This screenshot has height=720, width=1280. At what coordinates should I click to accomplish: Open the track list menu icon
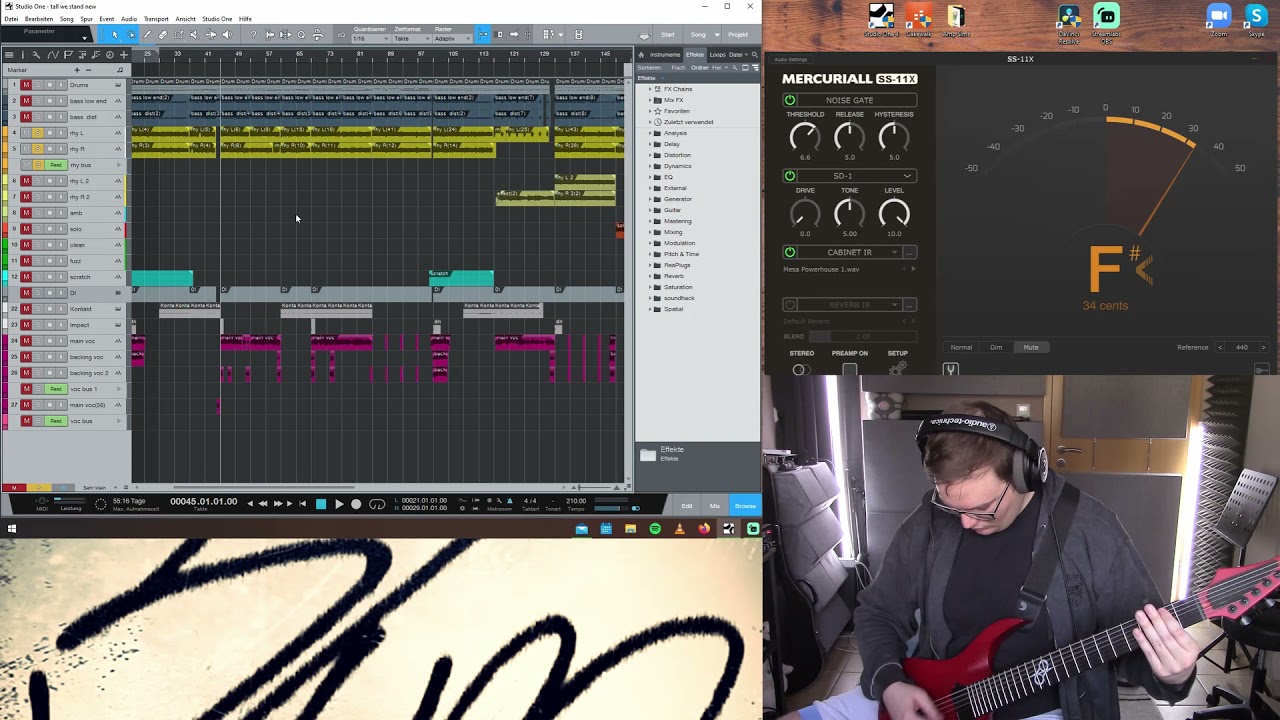[9, 55]
